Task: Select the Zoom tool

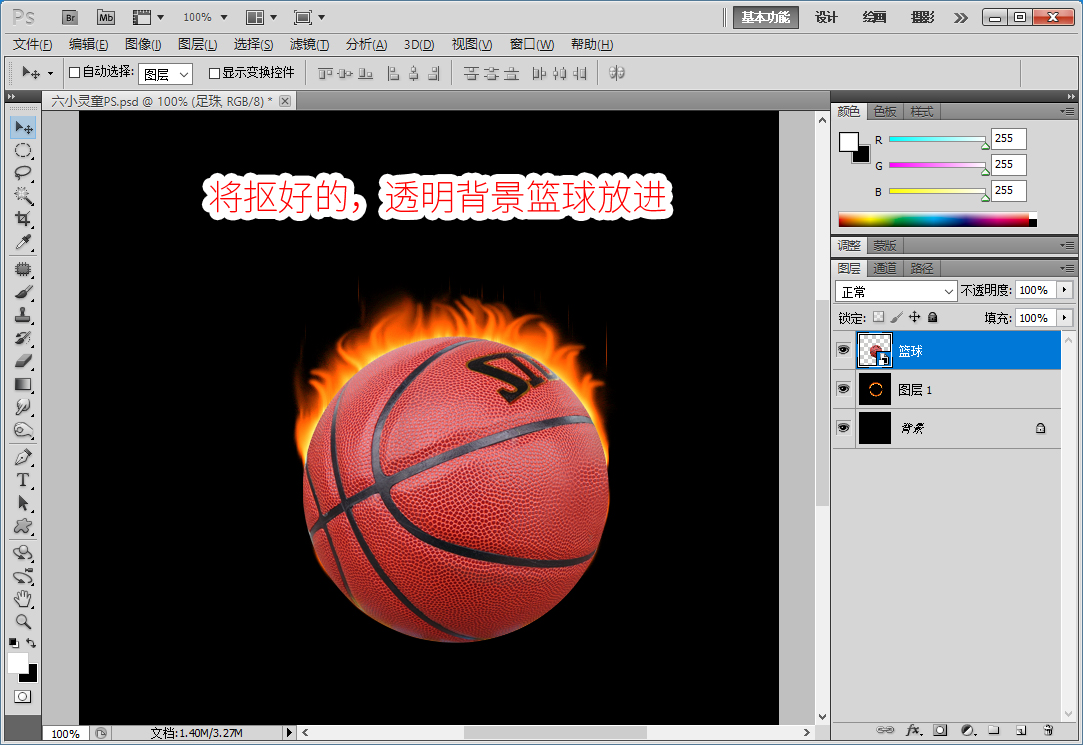Action: [23, 621]
